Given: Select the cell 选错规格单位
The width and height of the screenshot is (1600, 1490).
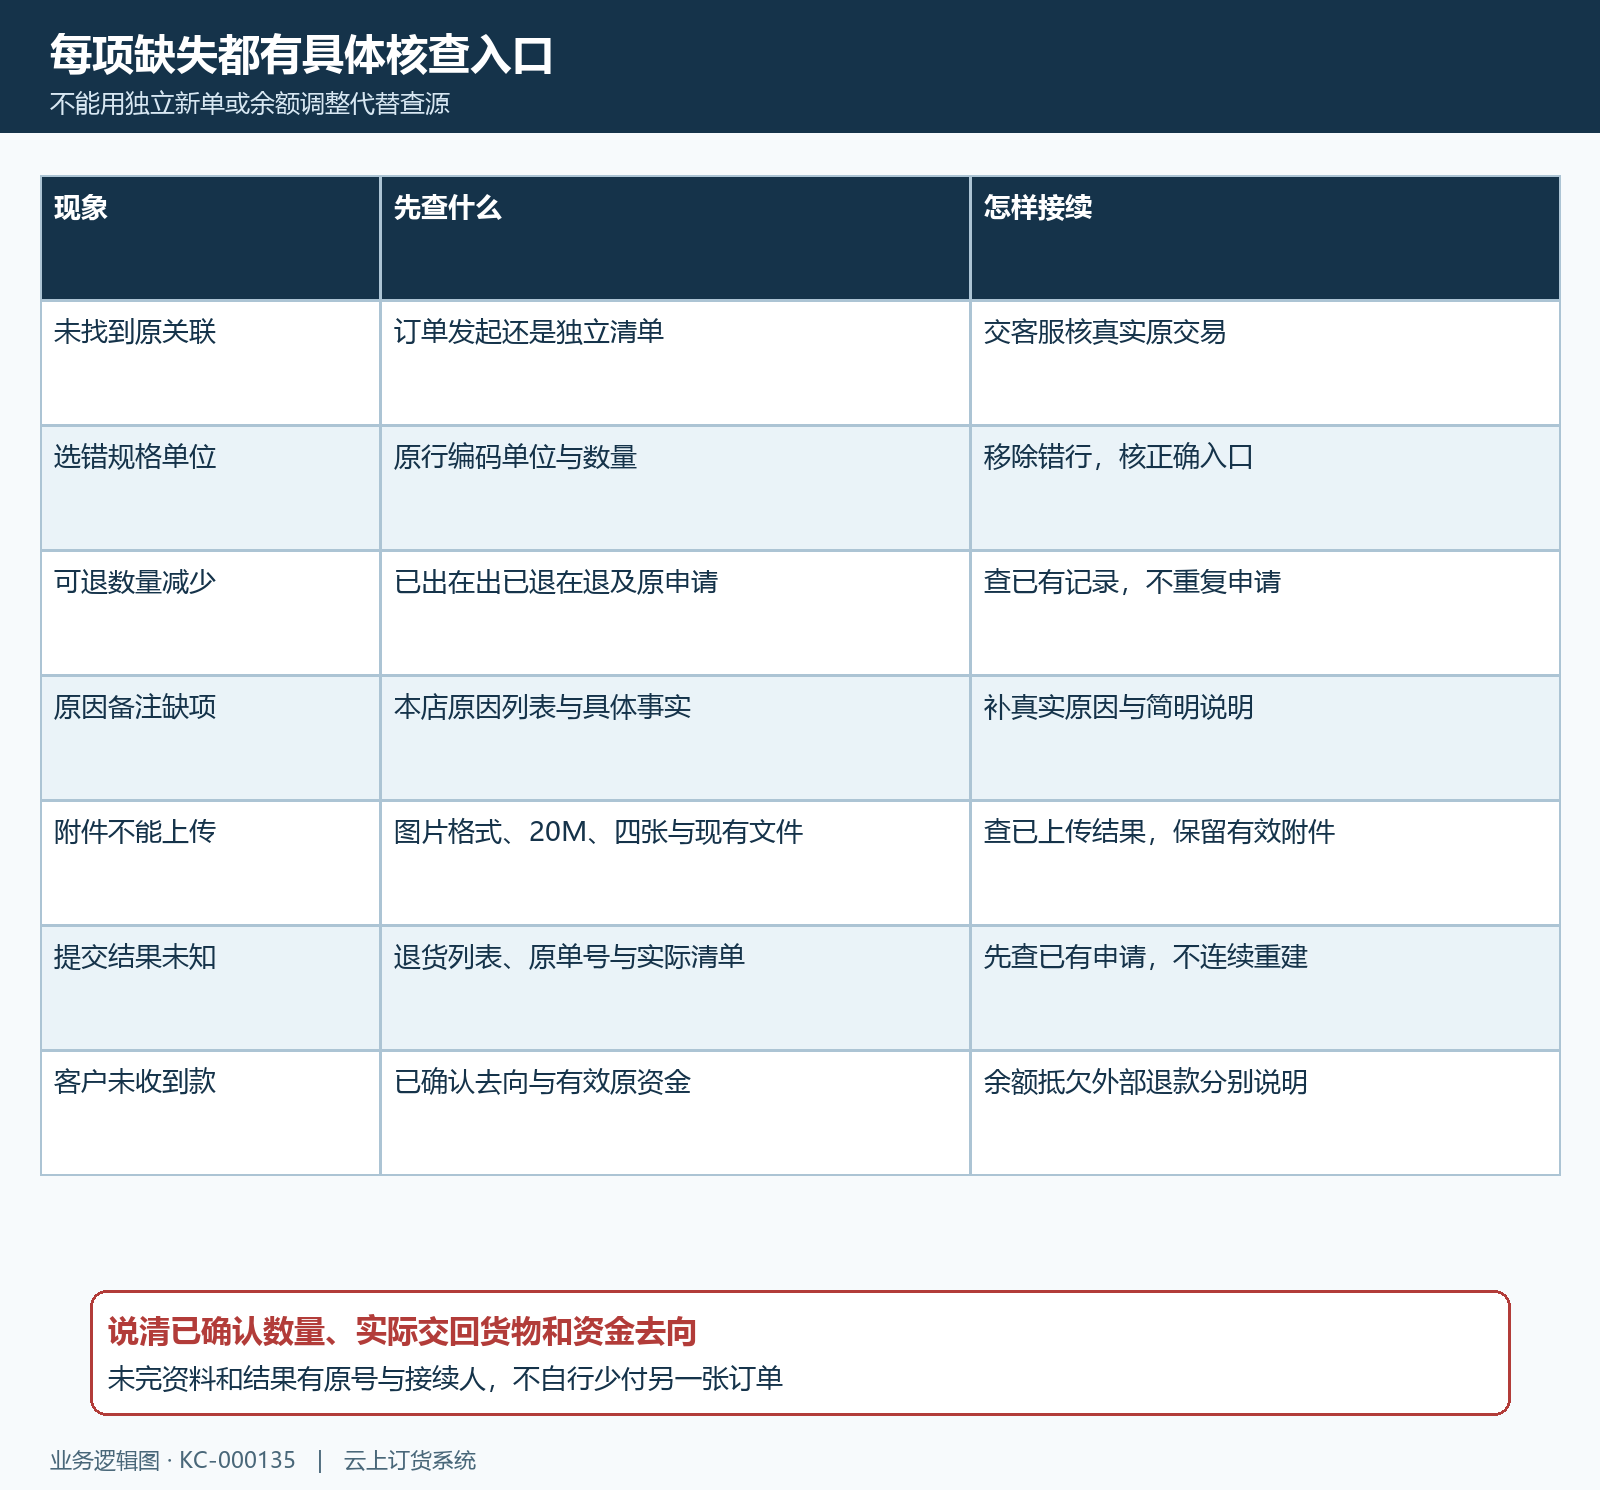Looking at the screenshot, I should point(210,488).
